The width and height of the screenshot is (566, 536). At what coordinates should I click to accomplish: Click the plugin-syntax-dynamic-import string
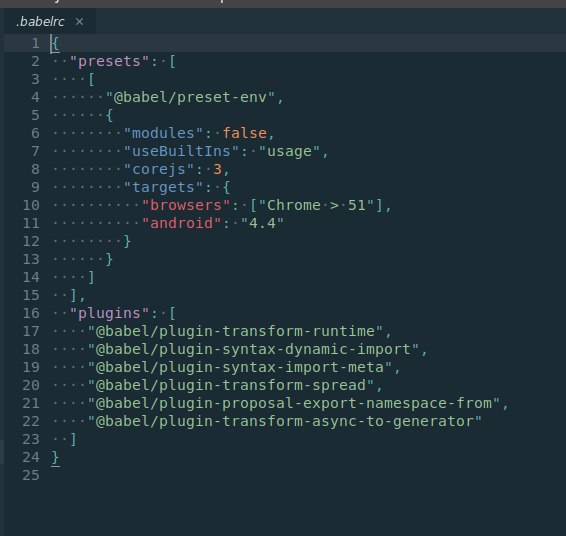click(x=253, y=349)
